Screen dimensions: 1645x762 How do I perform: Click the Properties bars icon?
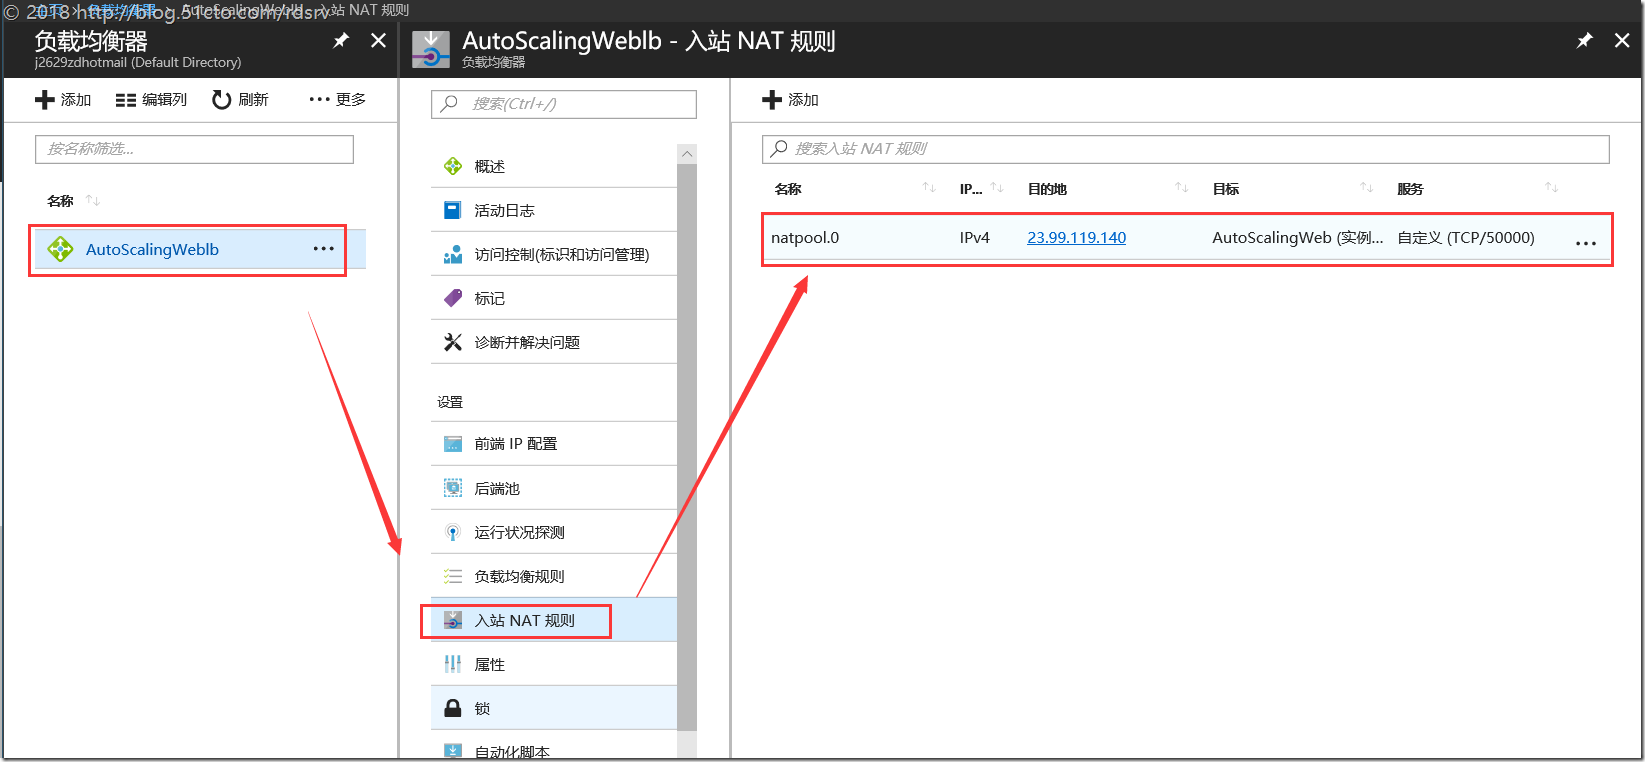(453, 664)
